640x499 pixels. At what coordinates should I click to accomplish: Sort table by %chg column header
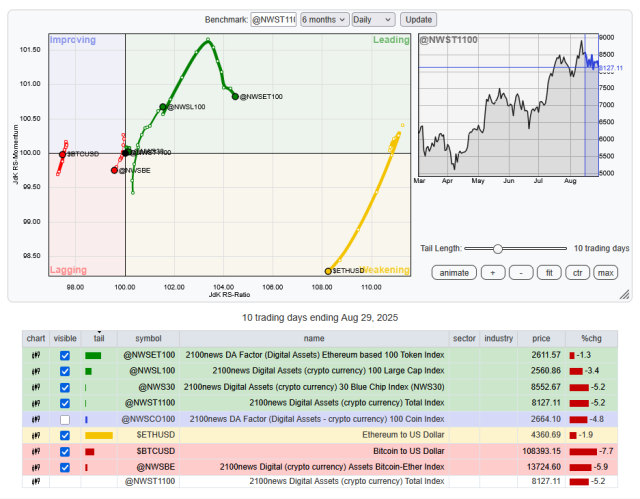[591, 338]
